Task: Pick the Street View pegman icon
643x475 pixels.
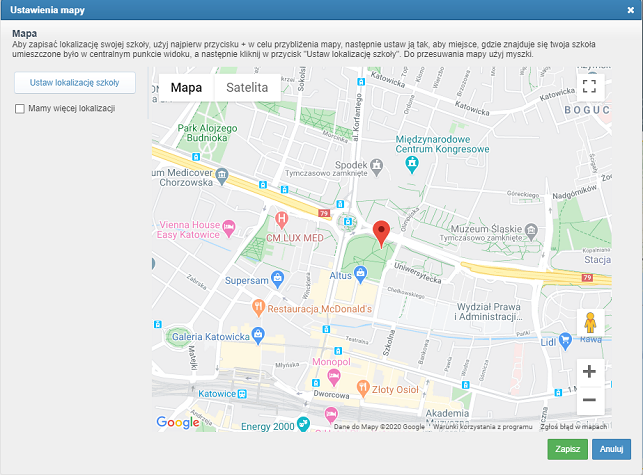Action: point(590,322)
